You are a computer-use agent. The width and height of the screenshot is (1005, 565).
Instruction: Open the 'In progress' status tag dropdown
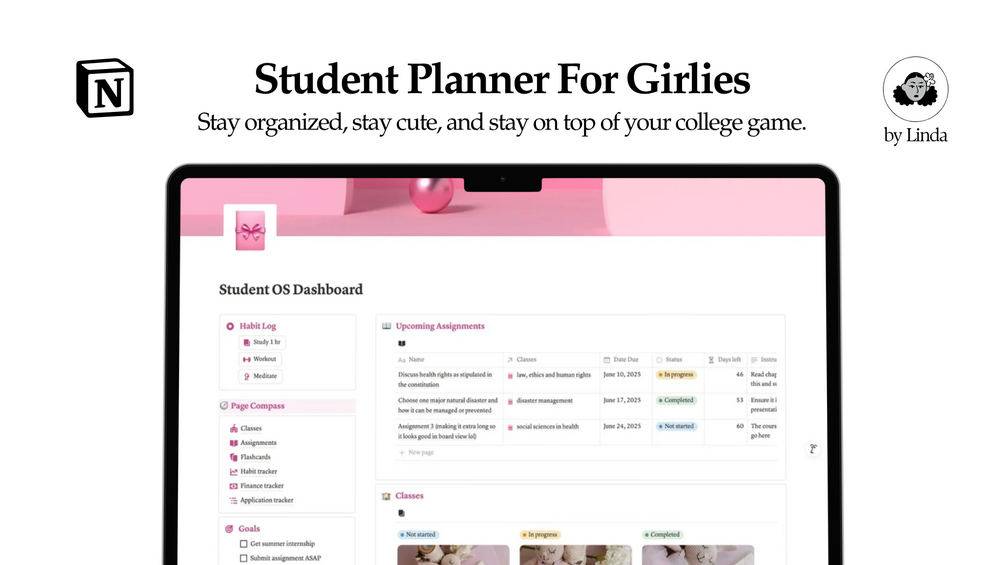[676, 375]
